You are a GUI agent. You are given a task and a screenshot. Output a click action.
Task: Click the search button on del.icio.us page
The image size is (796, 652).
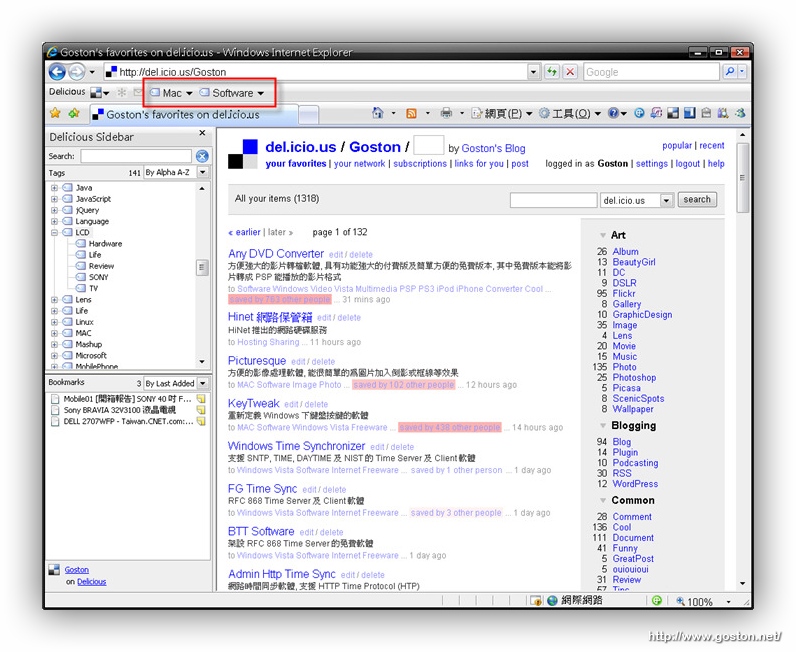pos(696,200)
